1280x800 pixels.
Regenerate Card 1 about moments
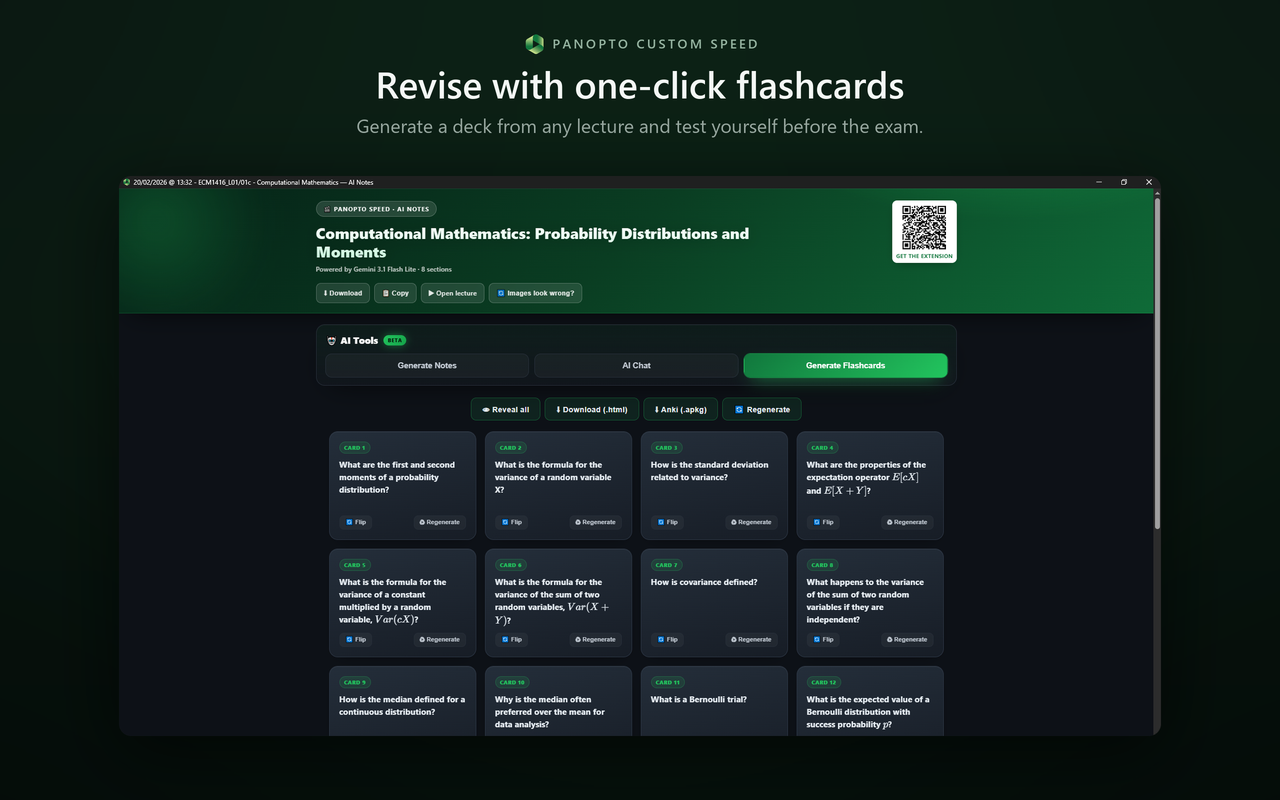(440, 522)
